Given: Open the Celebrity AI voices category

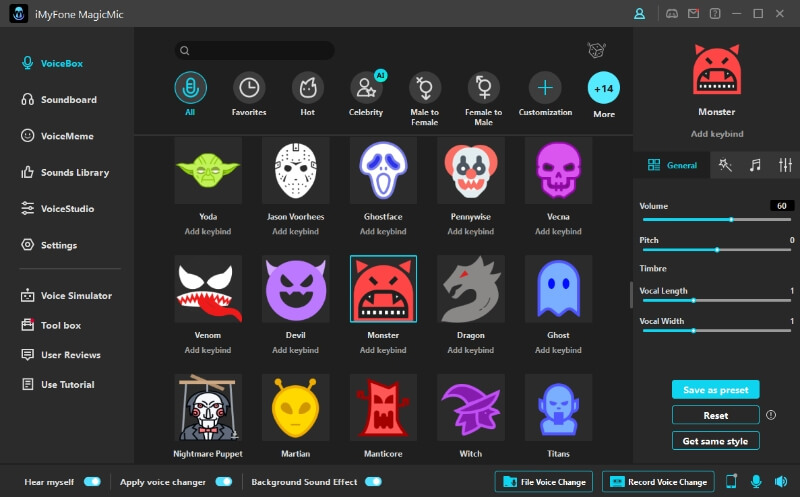Looking at the screenshot, I should [x=366, y=88].
